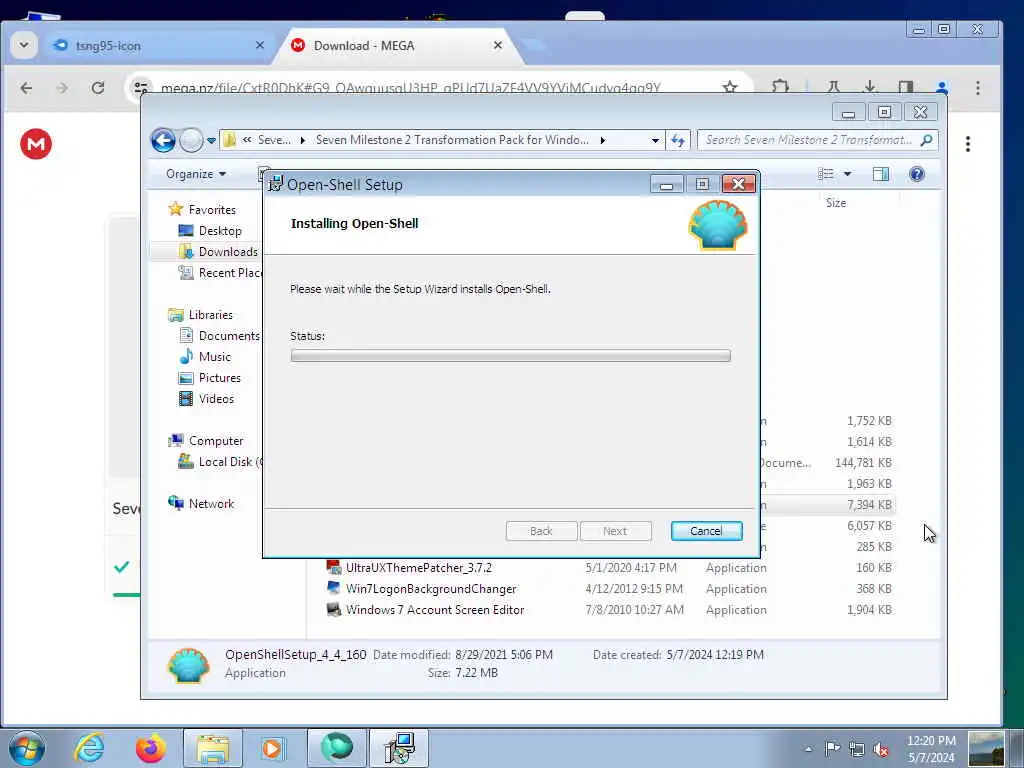Open Chrome three-dot menu
This screenshot has height=768, width=1024.
click(x=978, y=88)
